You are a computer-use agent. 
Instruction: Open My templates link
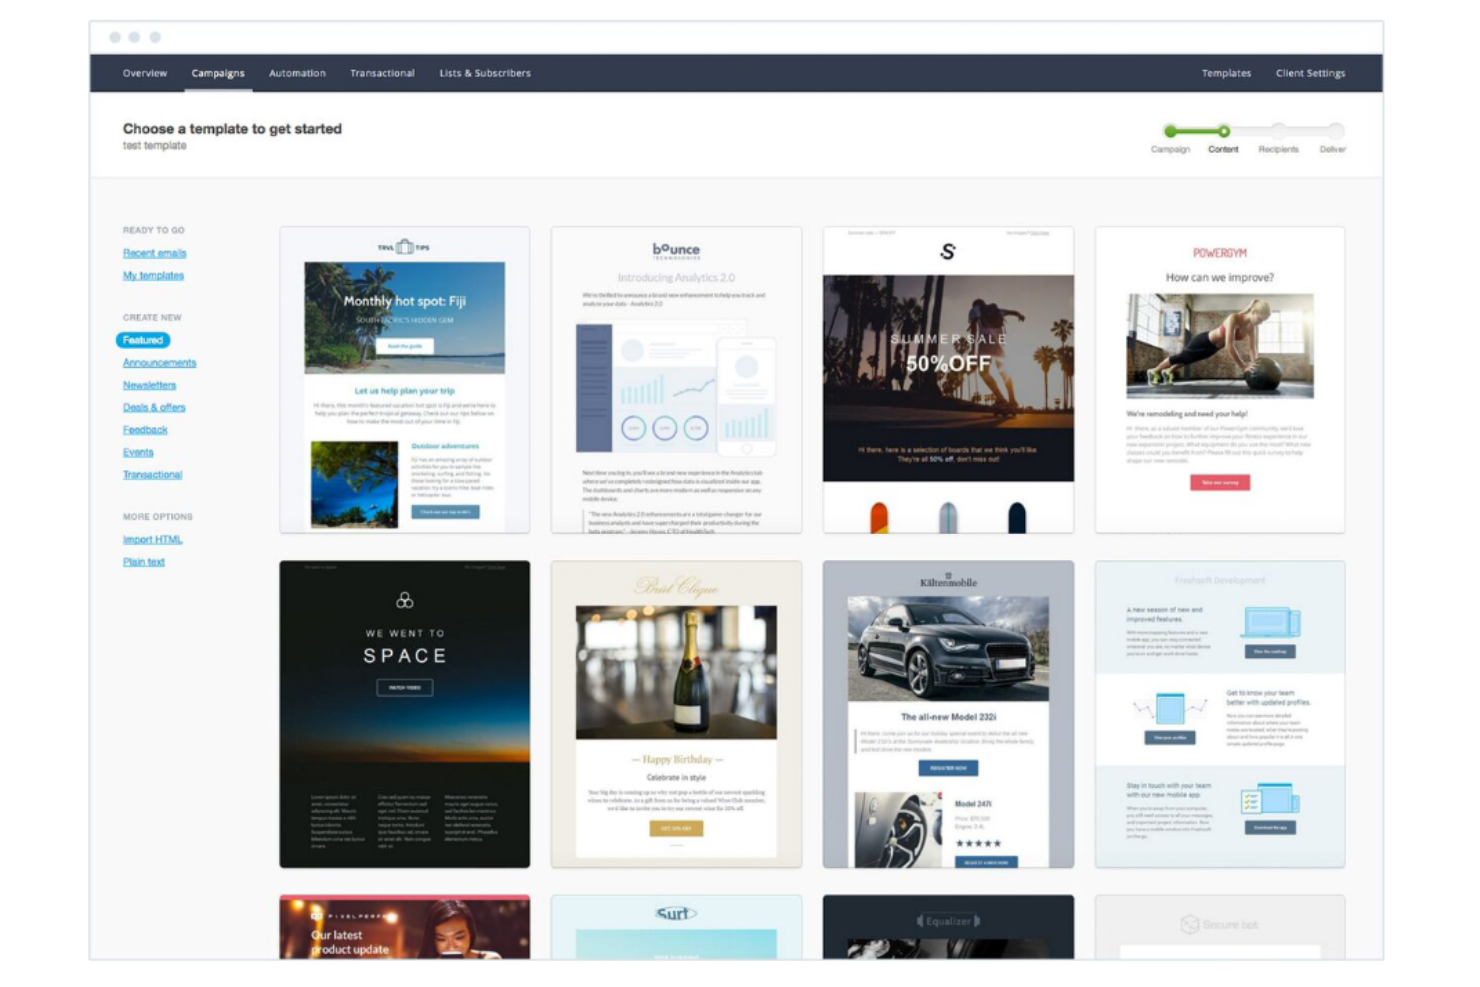coord(153,275)
